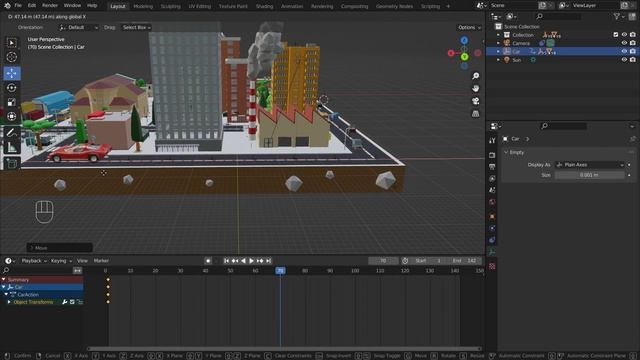The width and height of the screenshot is (640, 360).
Task: Switch to the Shading workspace tab
Action: click(x=264, y=6)
